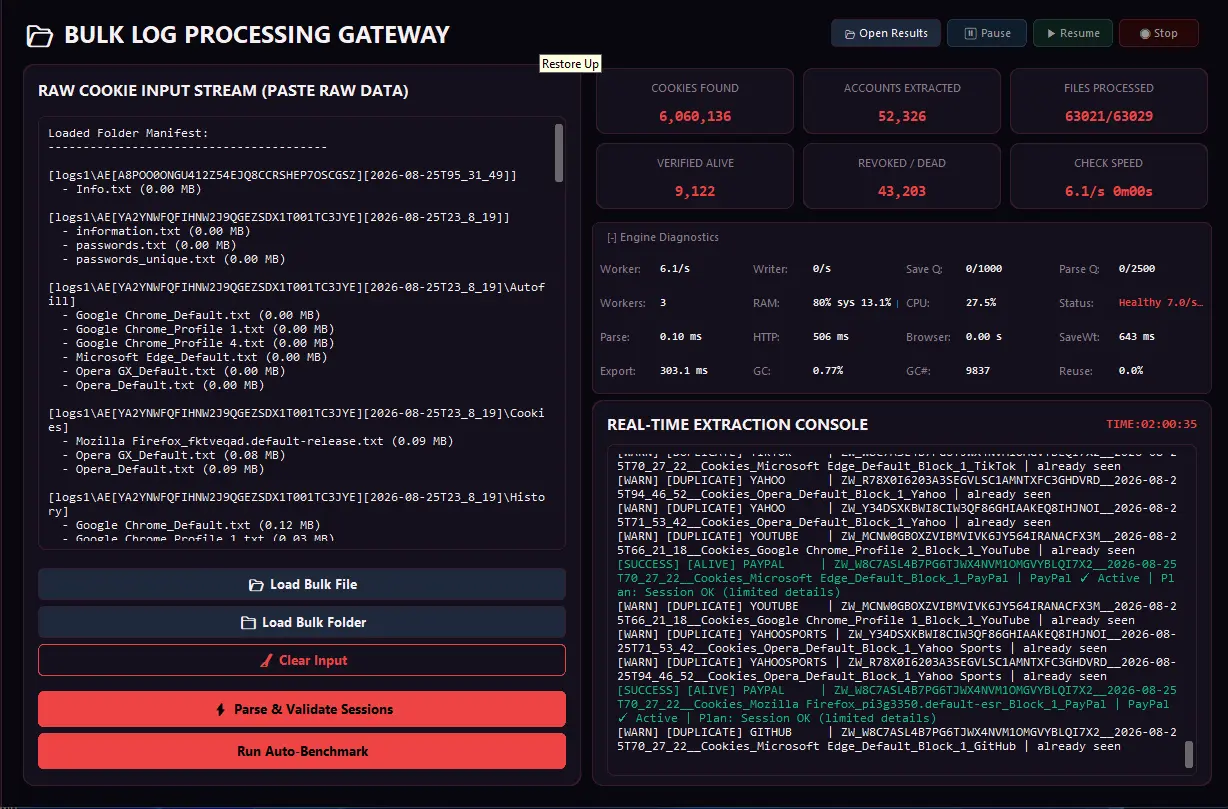Click the CPU value 27.5%
The width and height of the screenshot is (1228, 809).
pyautogui.click(x=980, y=303)
